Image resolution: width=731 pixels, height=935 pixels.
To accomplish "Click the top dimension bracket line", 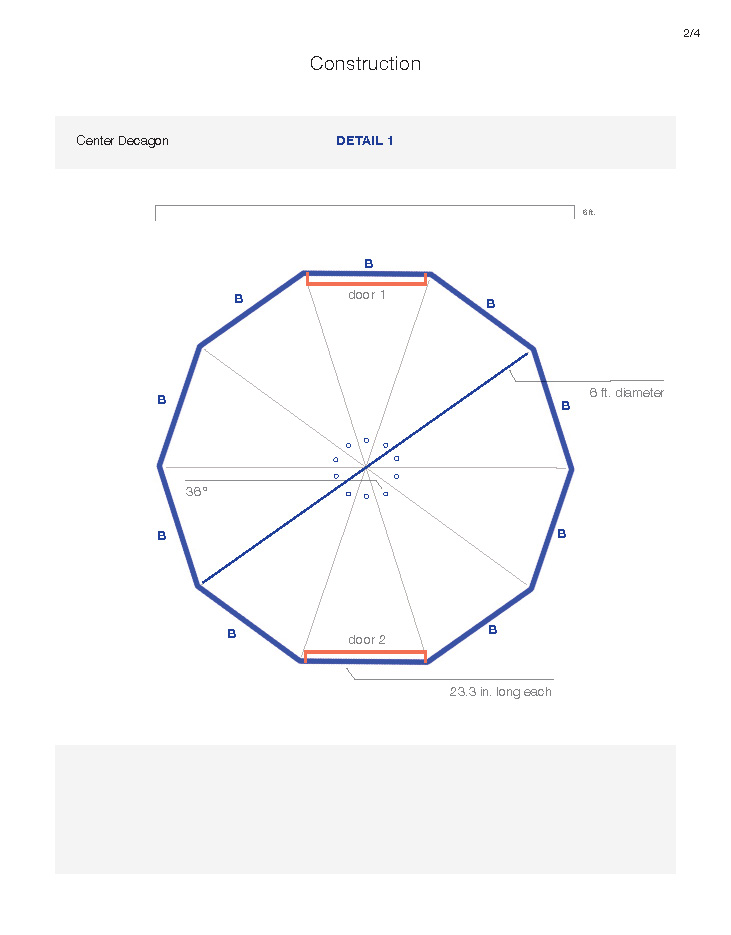I will point(365,206).
